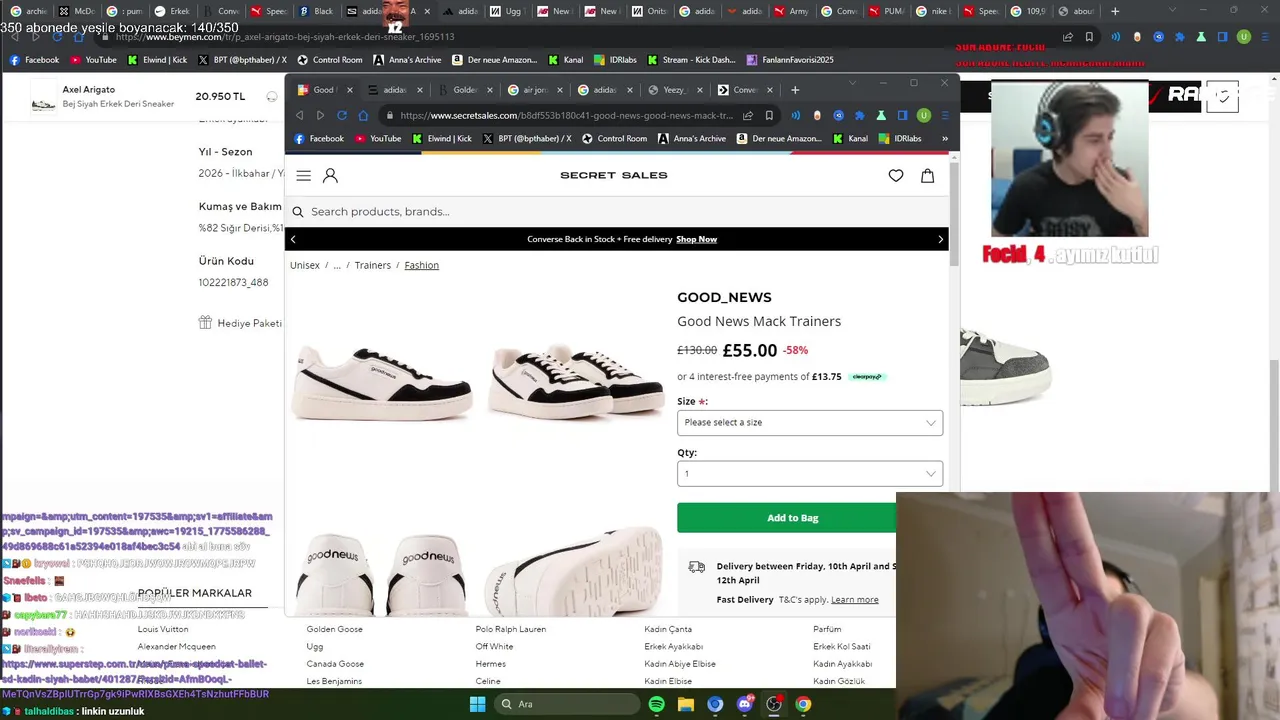The image size is (1280, 720).
Task: Advance promo banner with right arrow
Action: (940, 239)
